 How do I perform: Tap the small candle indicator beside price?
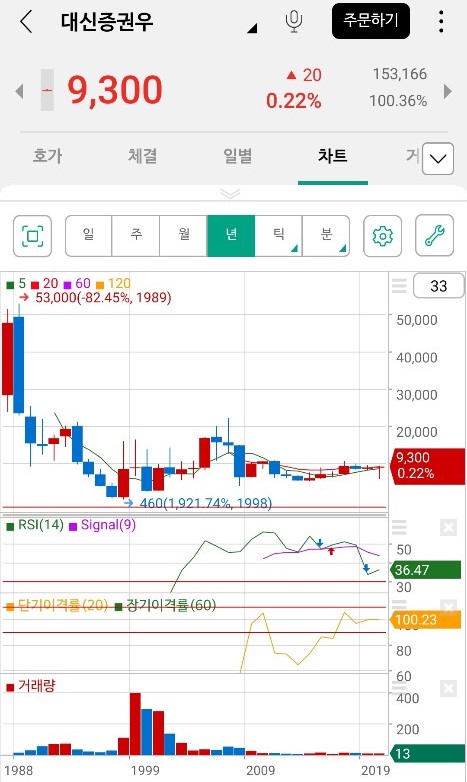[x=47, y=90]
